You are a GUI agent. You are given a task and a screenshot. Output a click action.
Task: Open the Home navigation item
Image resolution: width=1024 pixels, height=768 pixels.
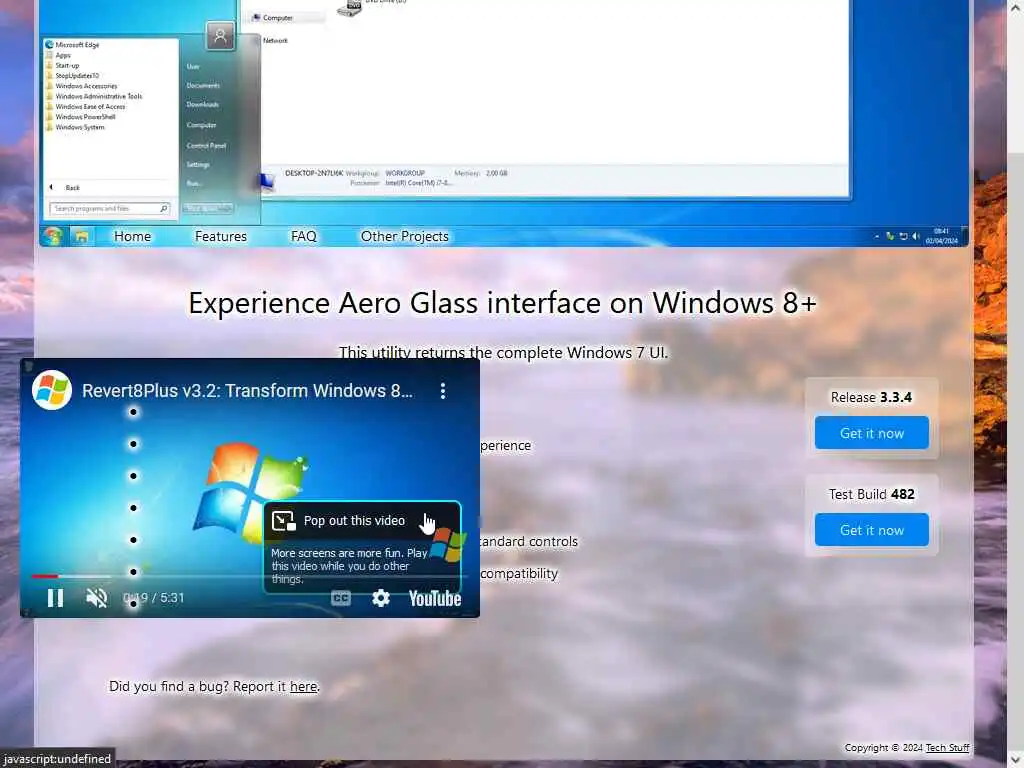click(x=132, y=236)
